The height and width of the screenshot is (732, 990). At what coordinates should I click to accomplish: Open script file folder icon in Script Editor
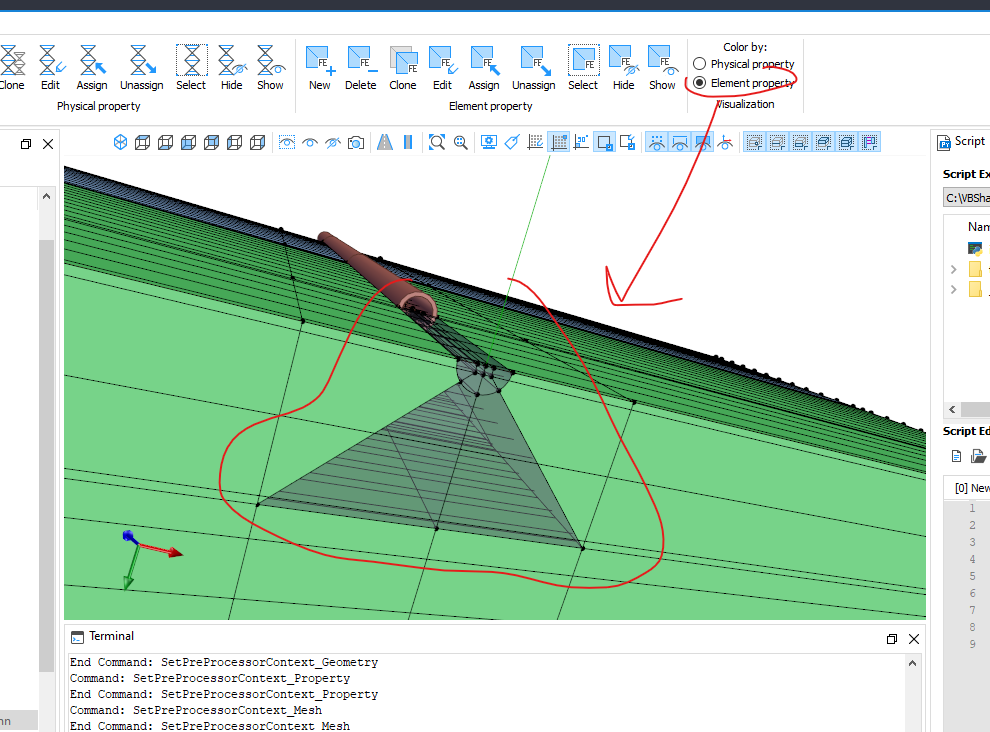pyautogui.click(x=979, y=456)
